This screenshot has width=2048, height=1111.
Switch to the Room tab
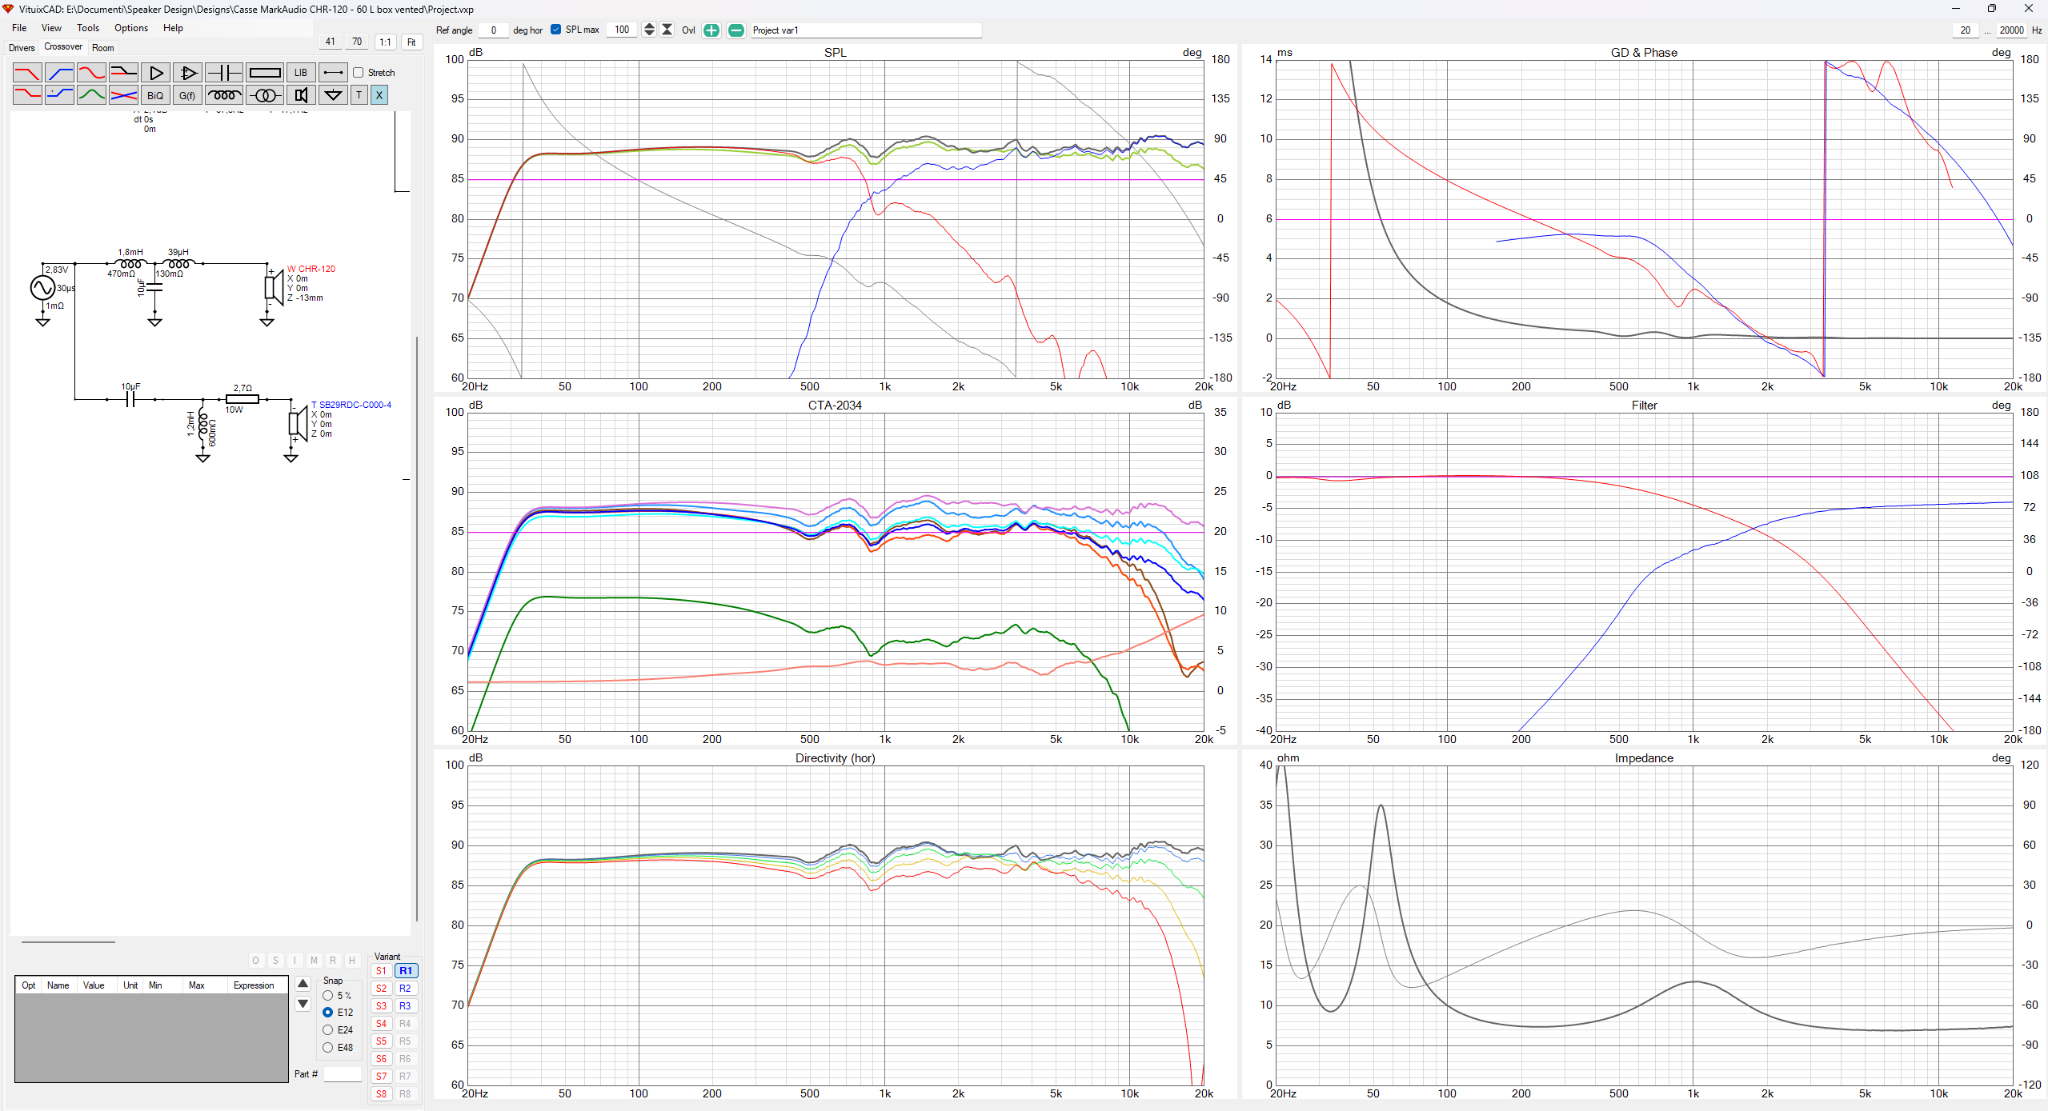103,48
